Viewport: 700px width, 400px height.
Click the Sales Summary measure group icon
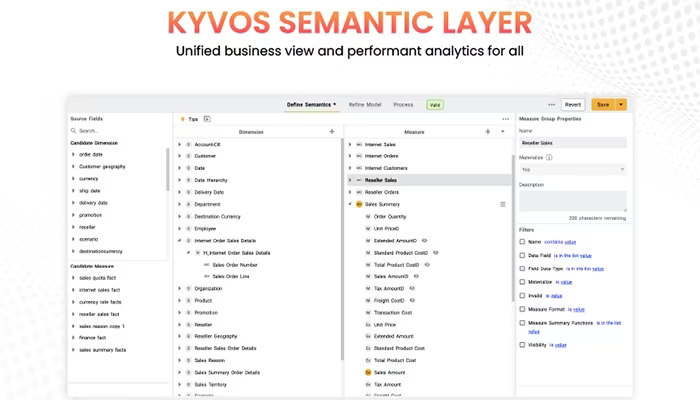[359, 204]
